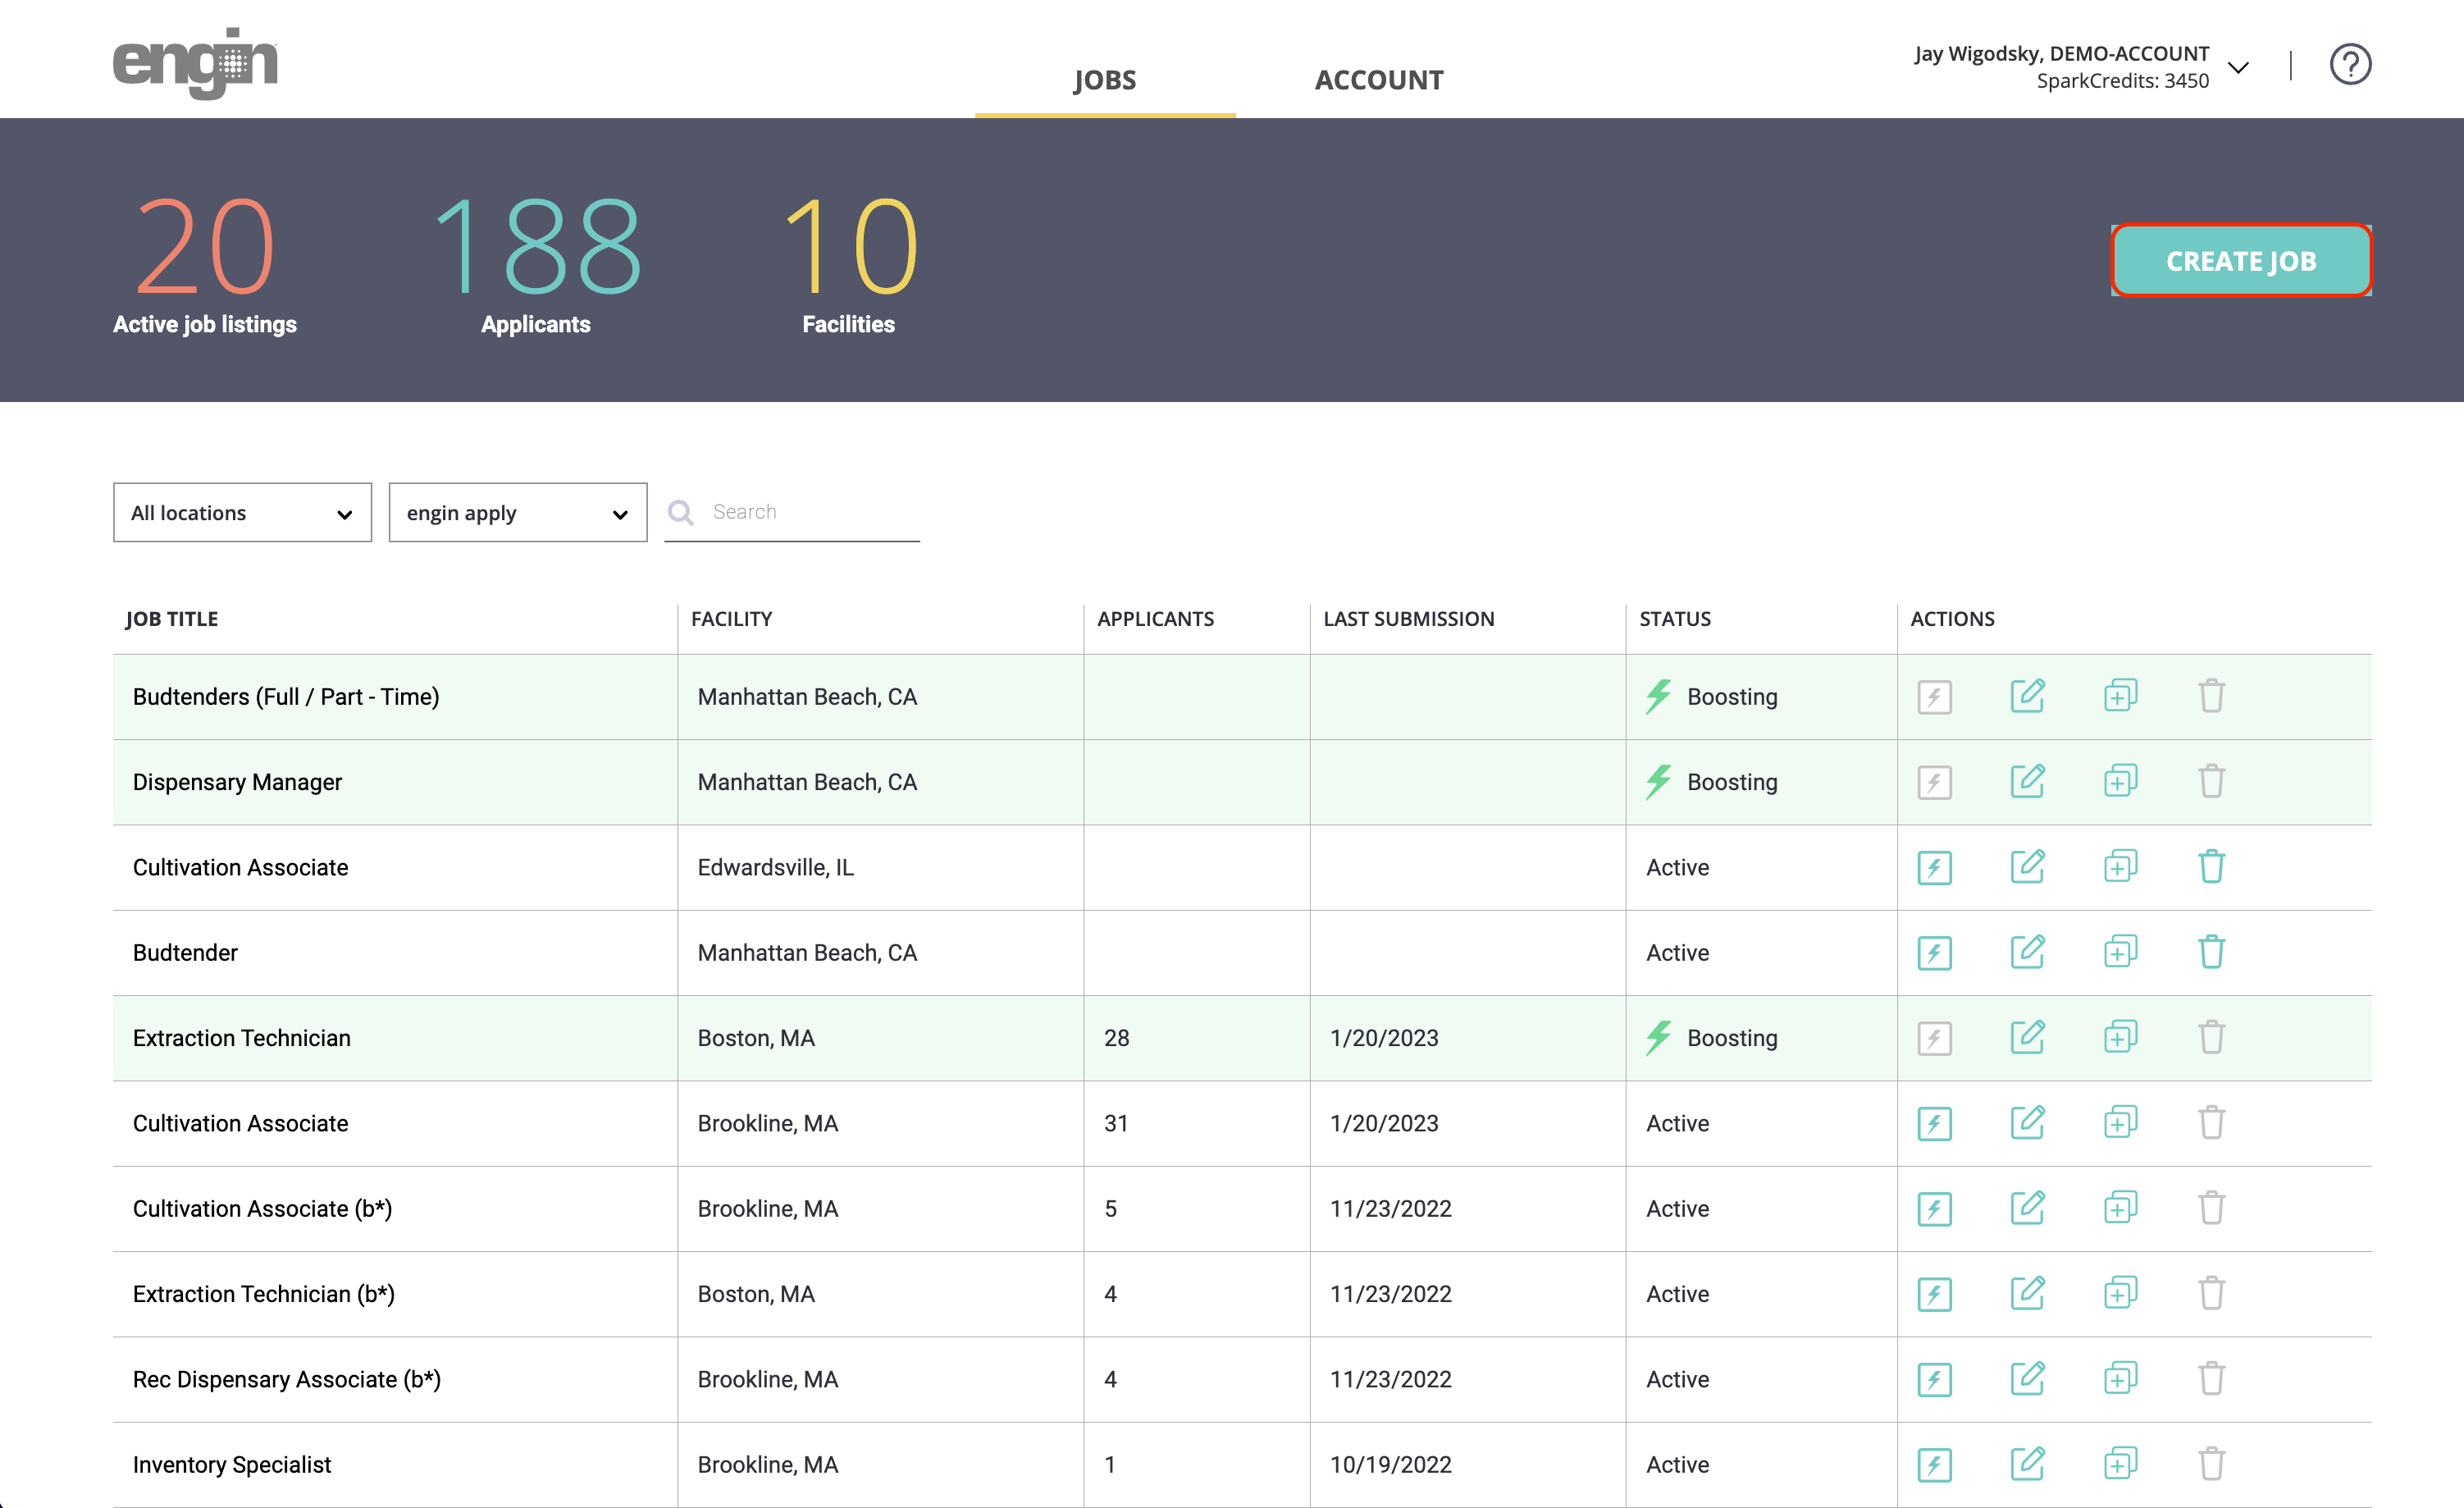Screen dimensions: 2464x1508
Task: Open help question mark icon
Action: 2349,65
